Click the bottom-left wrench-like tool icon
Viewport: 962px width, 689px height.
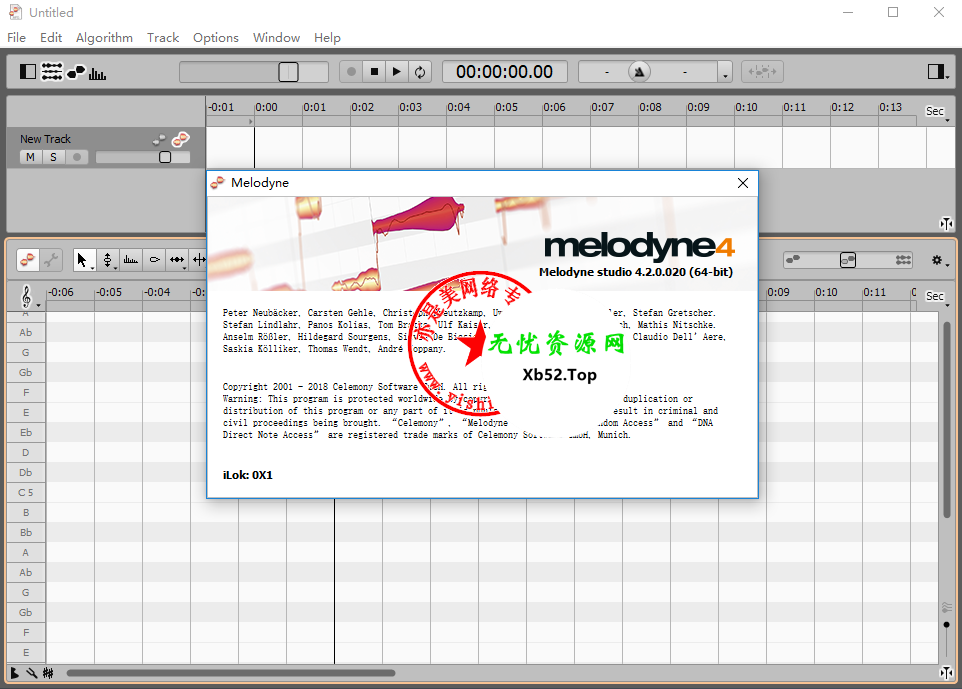pos(31,673)
